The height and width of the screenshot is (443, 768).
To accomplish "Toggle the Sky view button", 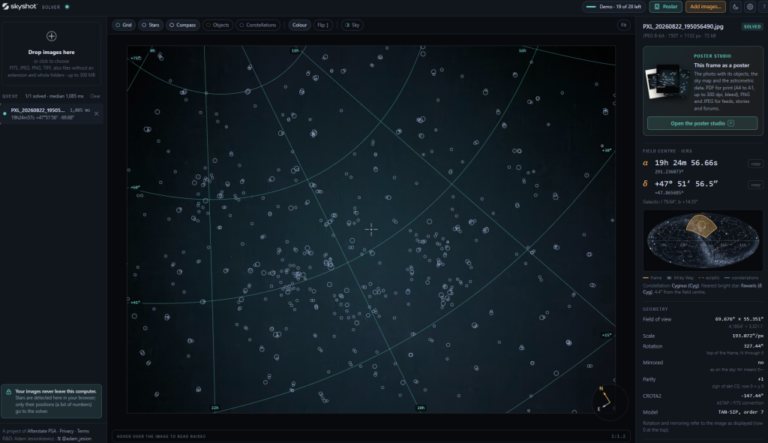I will click(352, 25).
